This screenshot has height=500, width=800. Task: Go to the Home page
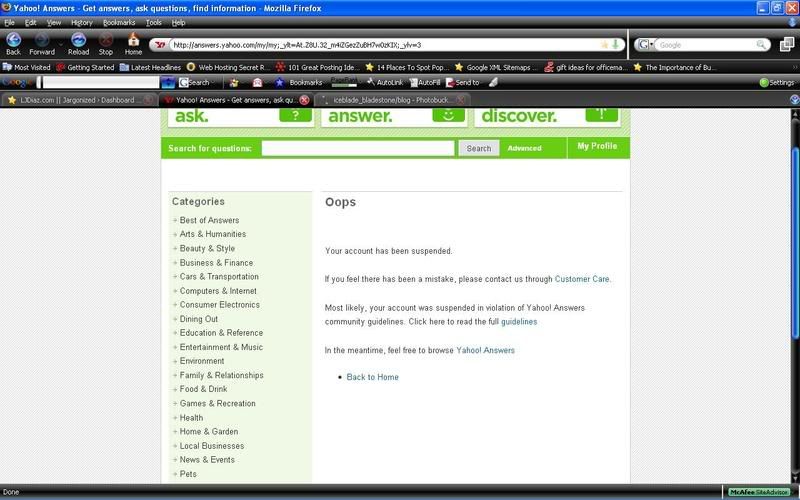pyautogui.click(x=133, y=43)
